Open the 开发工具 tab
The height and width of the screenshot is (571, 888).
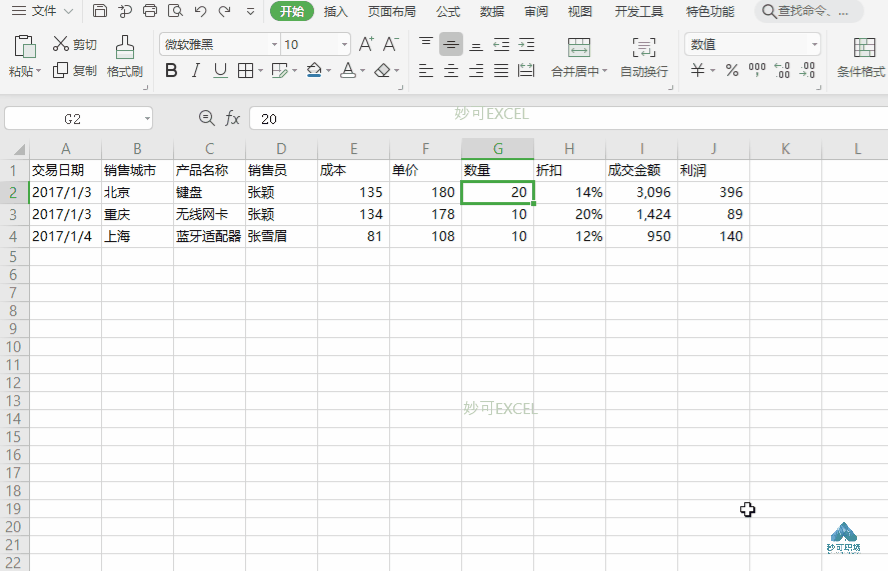[639, 11]
